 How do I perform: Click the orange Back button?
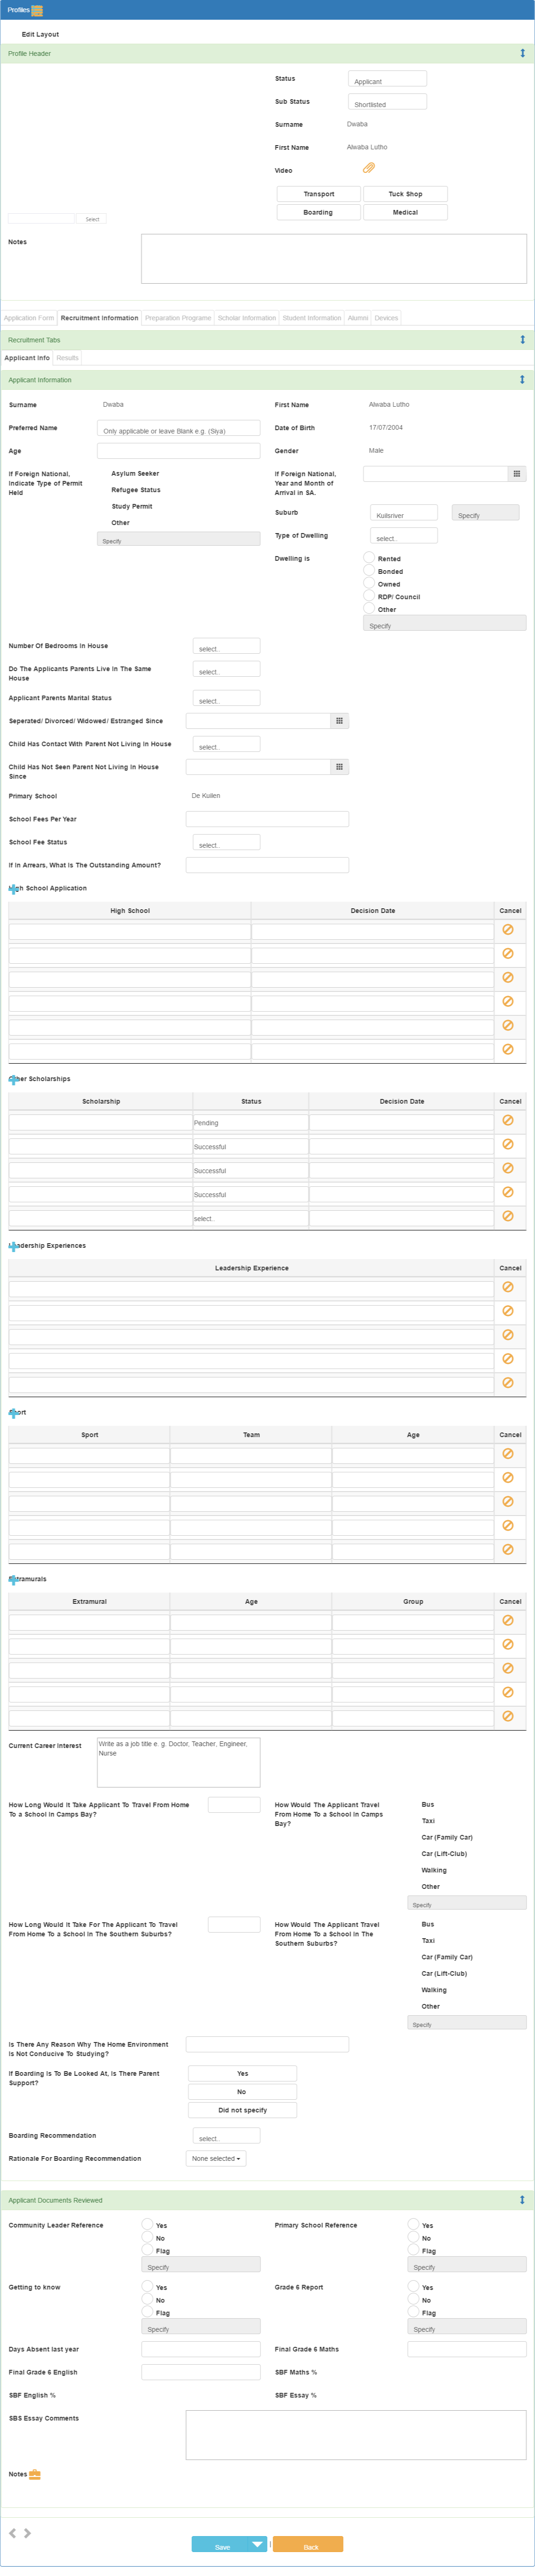[x=308, y=2544]
